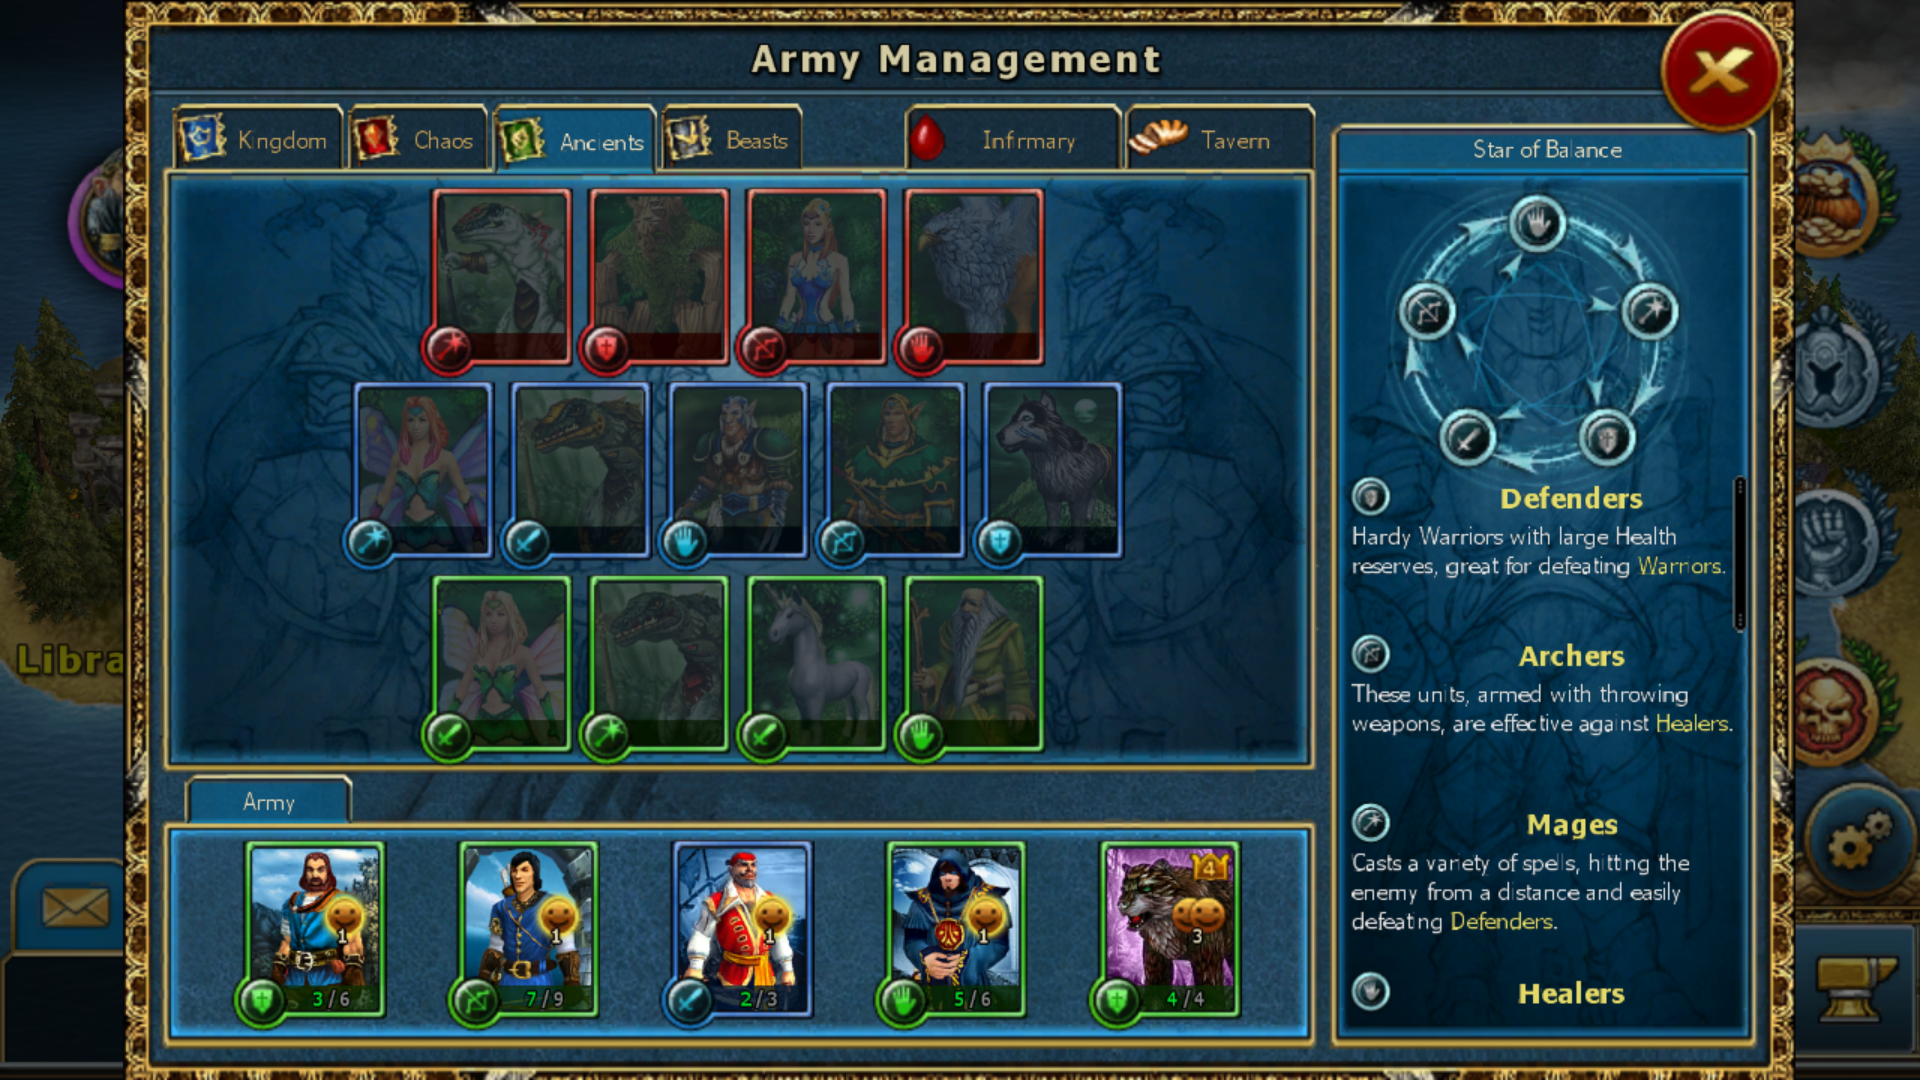Viewport: 1920px width, 1080px height.
Task: Select the wolf defender unit card
Action: point(1052,470)
